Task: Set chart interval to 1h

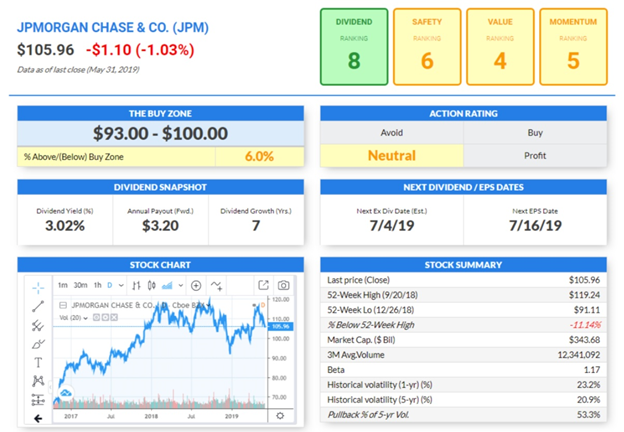Action: (98, 285)
